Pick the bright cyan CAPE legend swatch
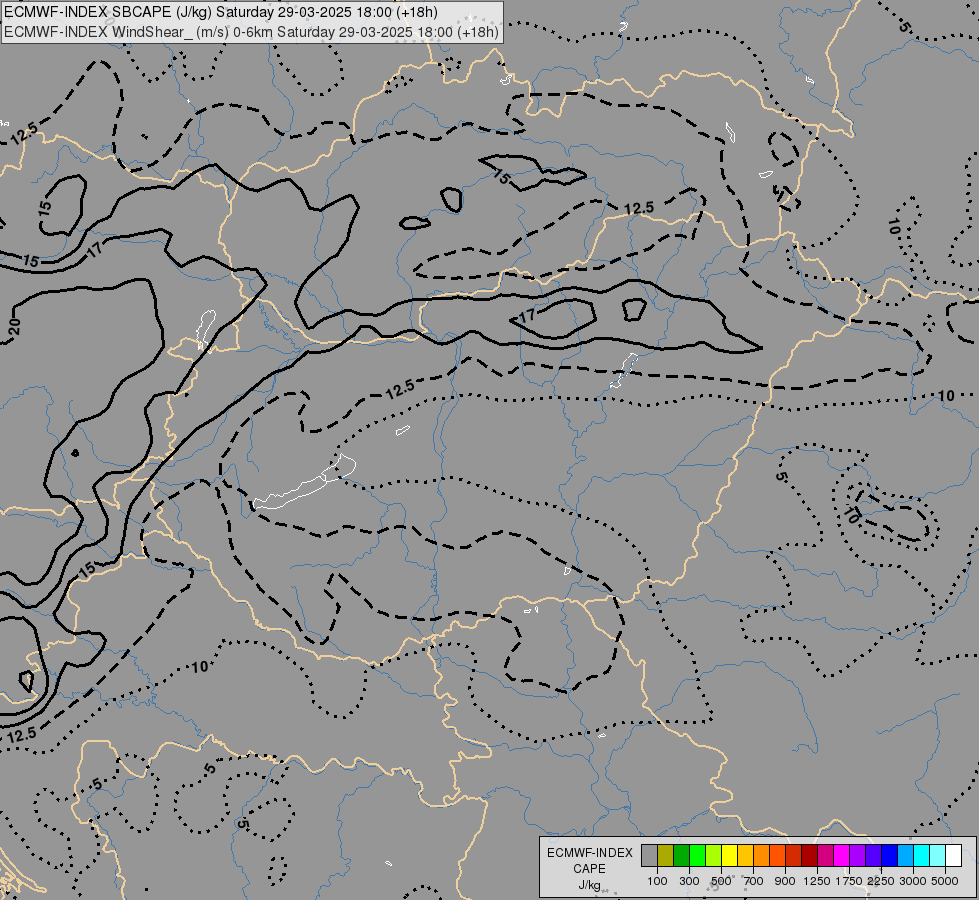This screenshot has height=900, width=979. click(922, 855)
